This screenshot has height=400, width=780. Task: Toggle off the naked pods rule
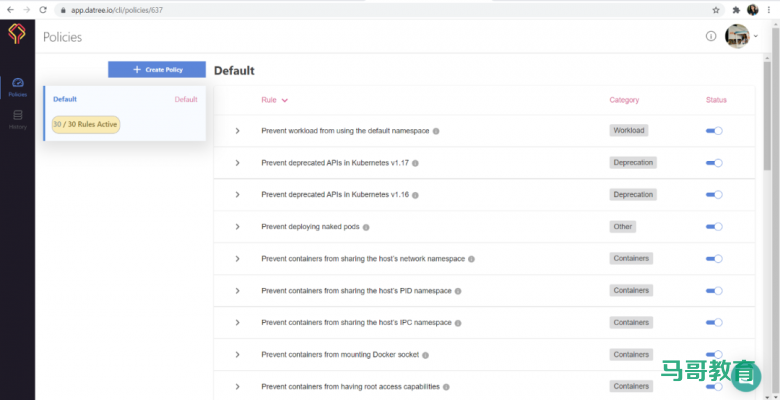(x=714, y=227)
